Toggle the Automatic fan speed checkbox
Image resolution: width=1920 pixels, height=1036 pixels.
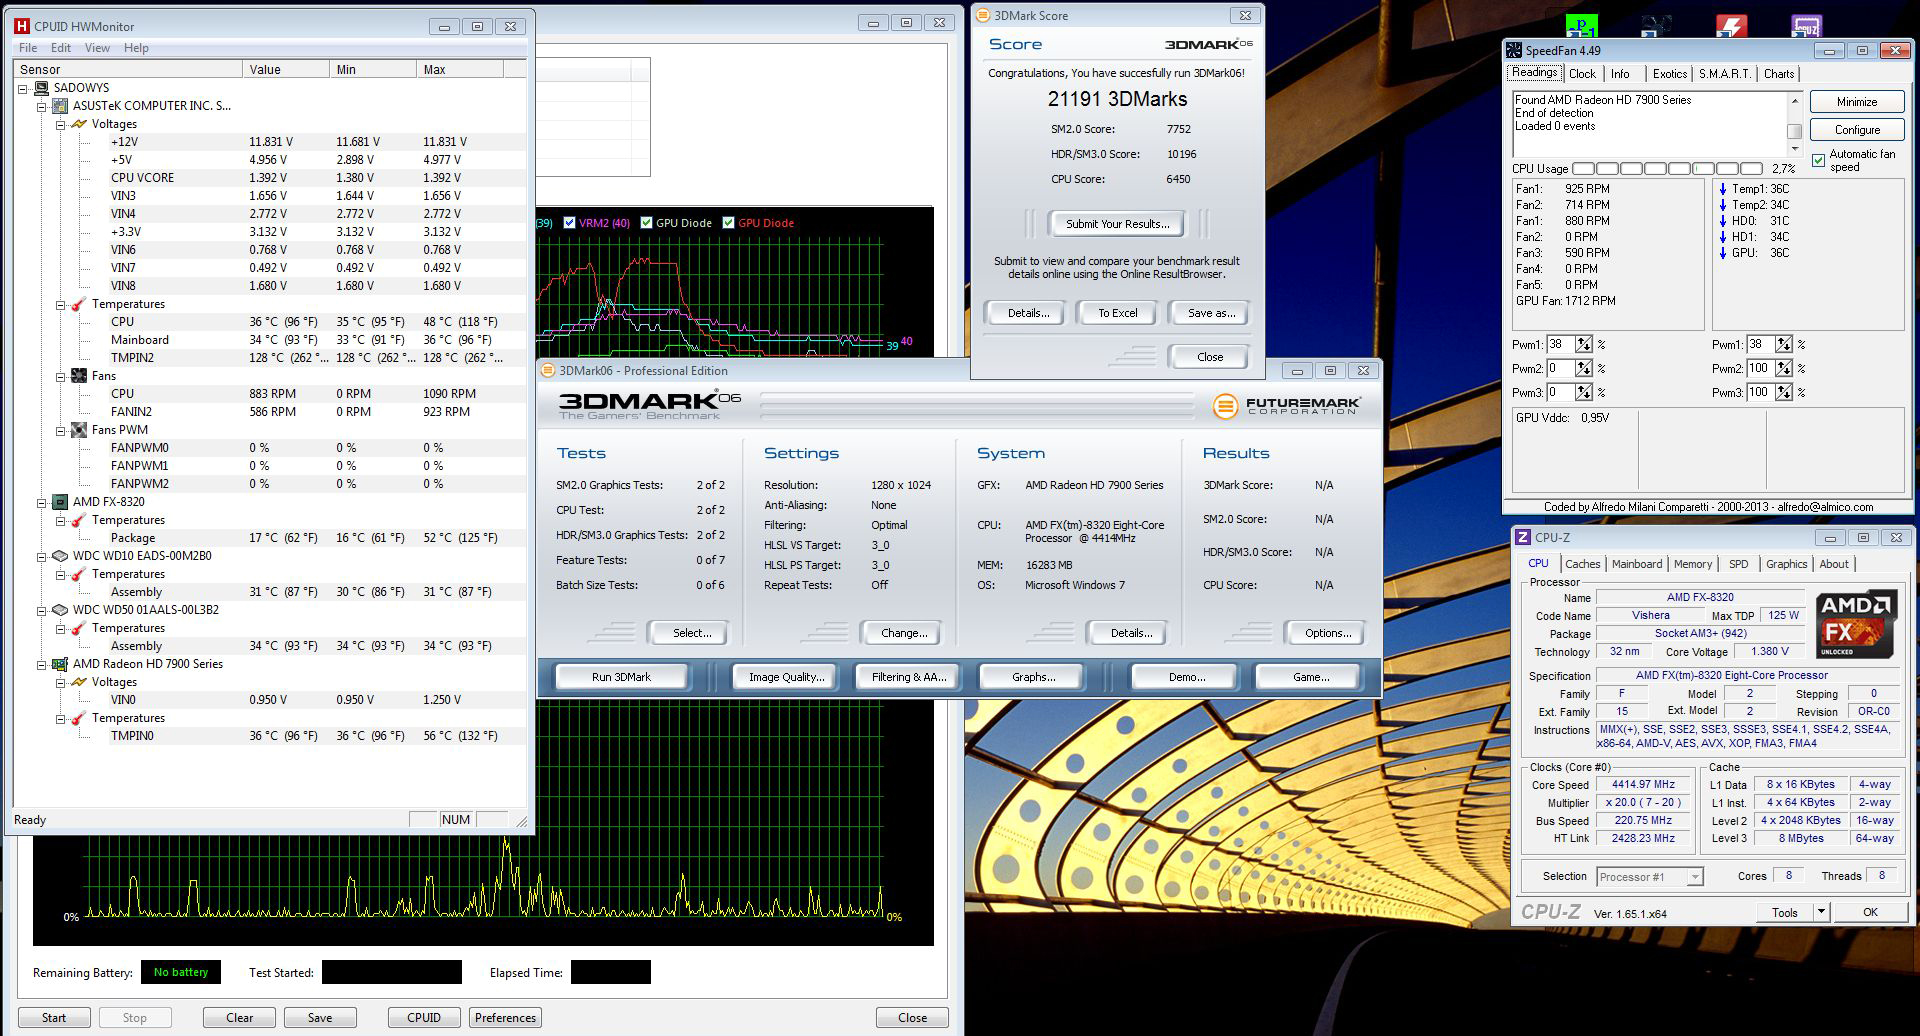[1818, 161]
